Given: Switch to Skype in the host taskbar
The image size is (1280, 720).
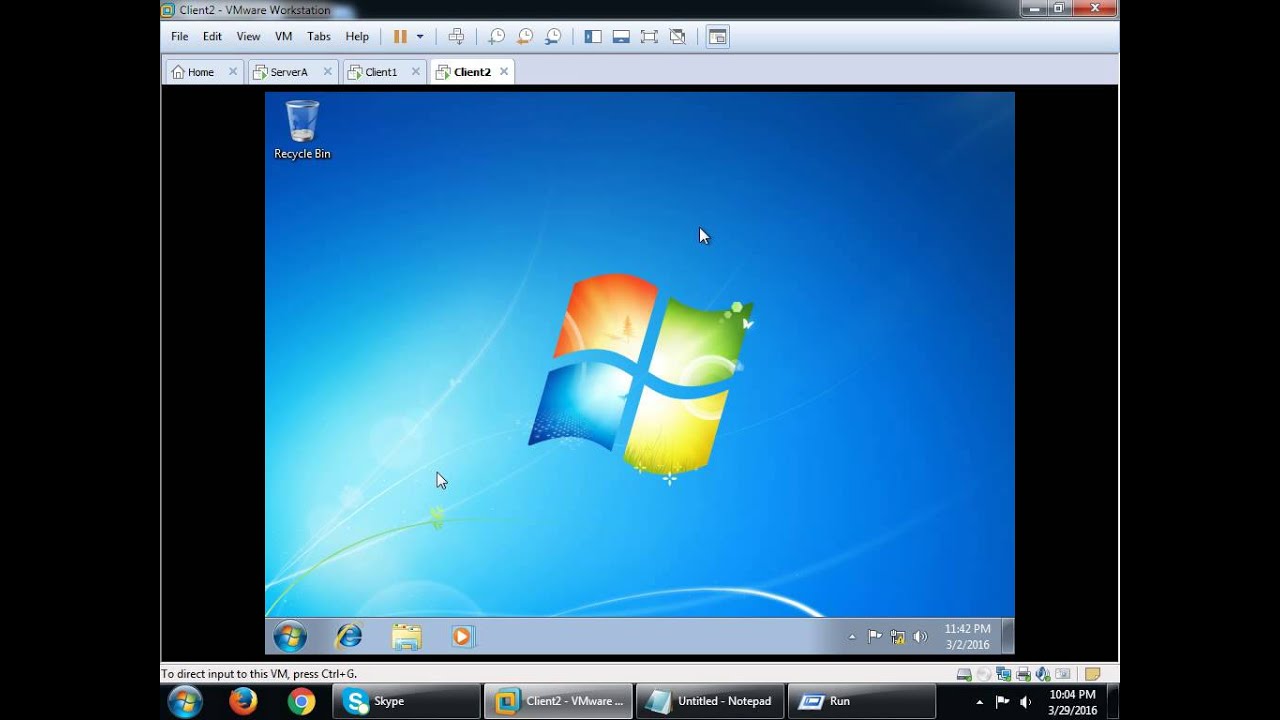Looking at the screenshot, I should [406, 702].
